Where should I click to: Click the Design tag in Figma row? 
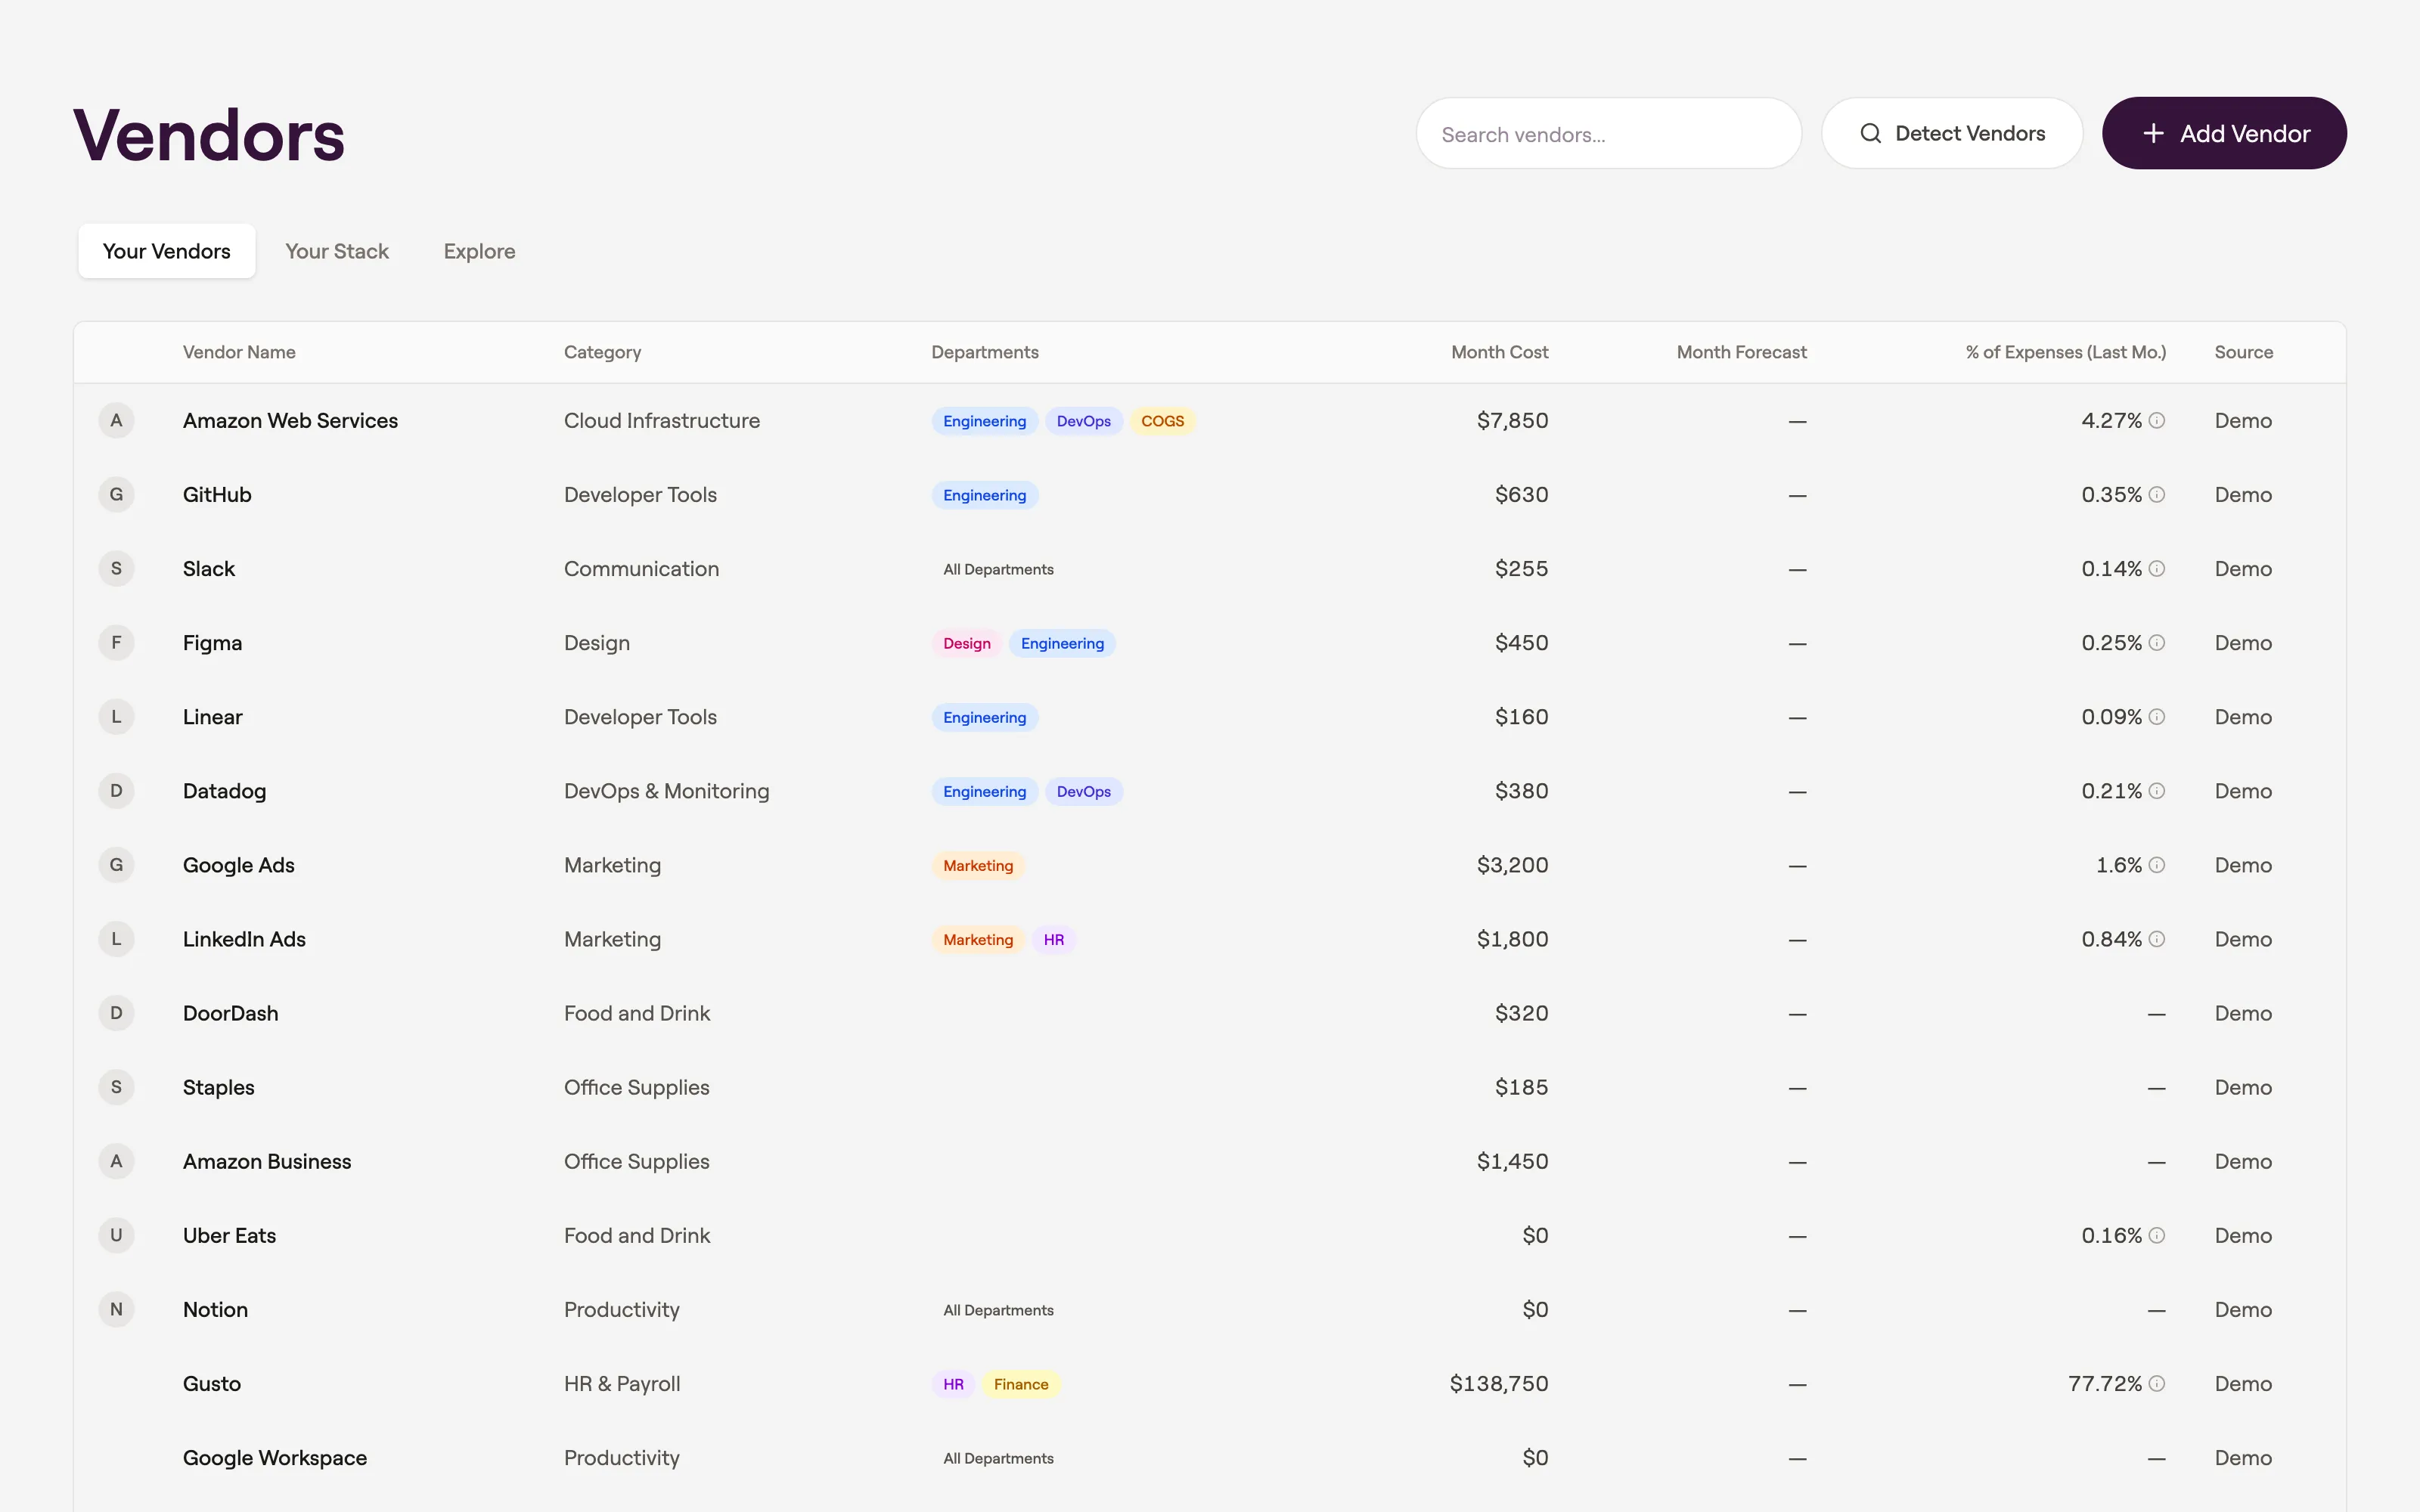coord(967,643)
